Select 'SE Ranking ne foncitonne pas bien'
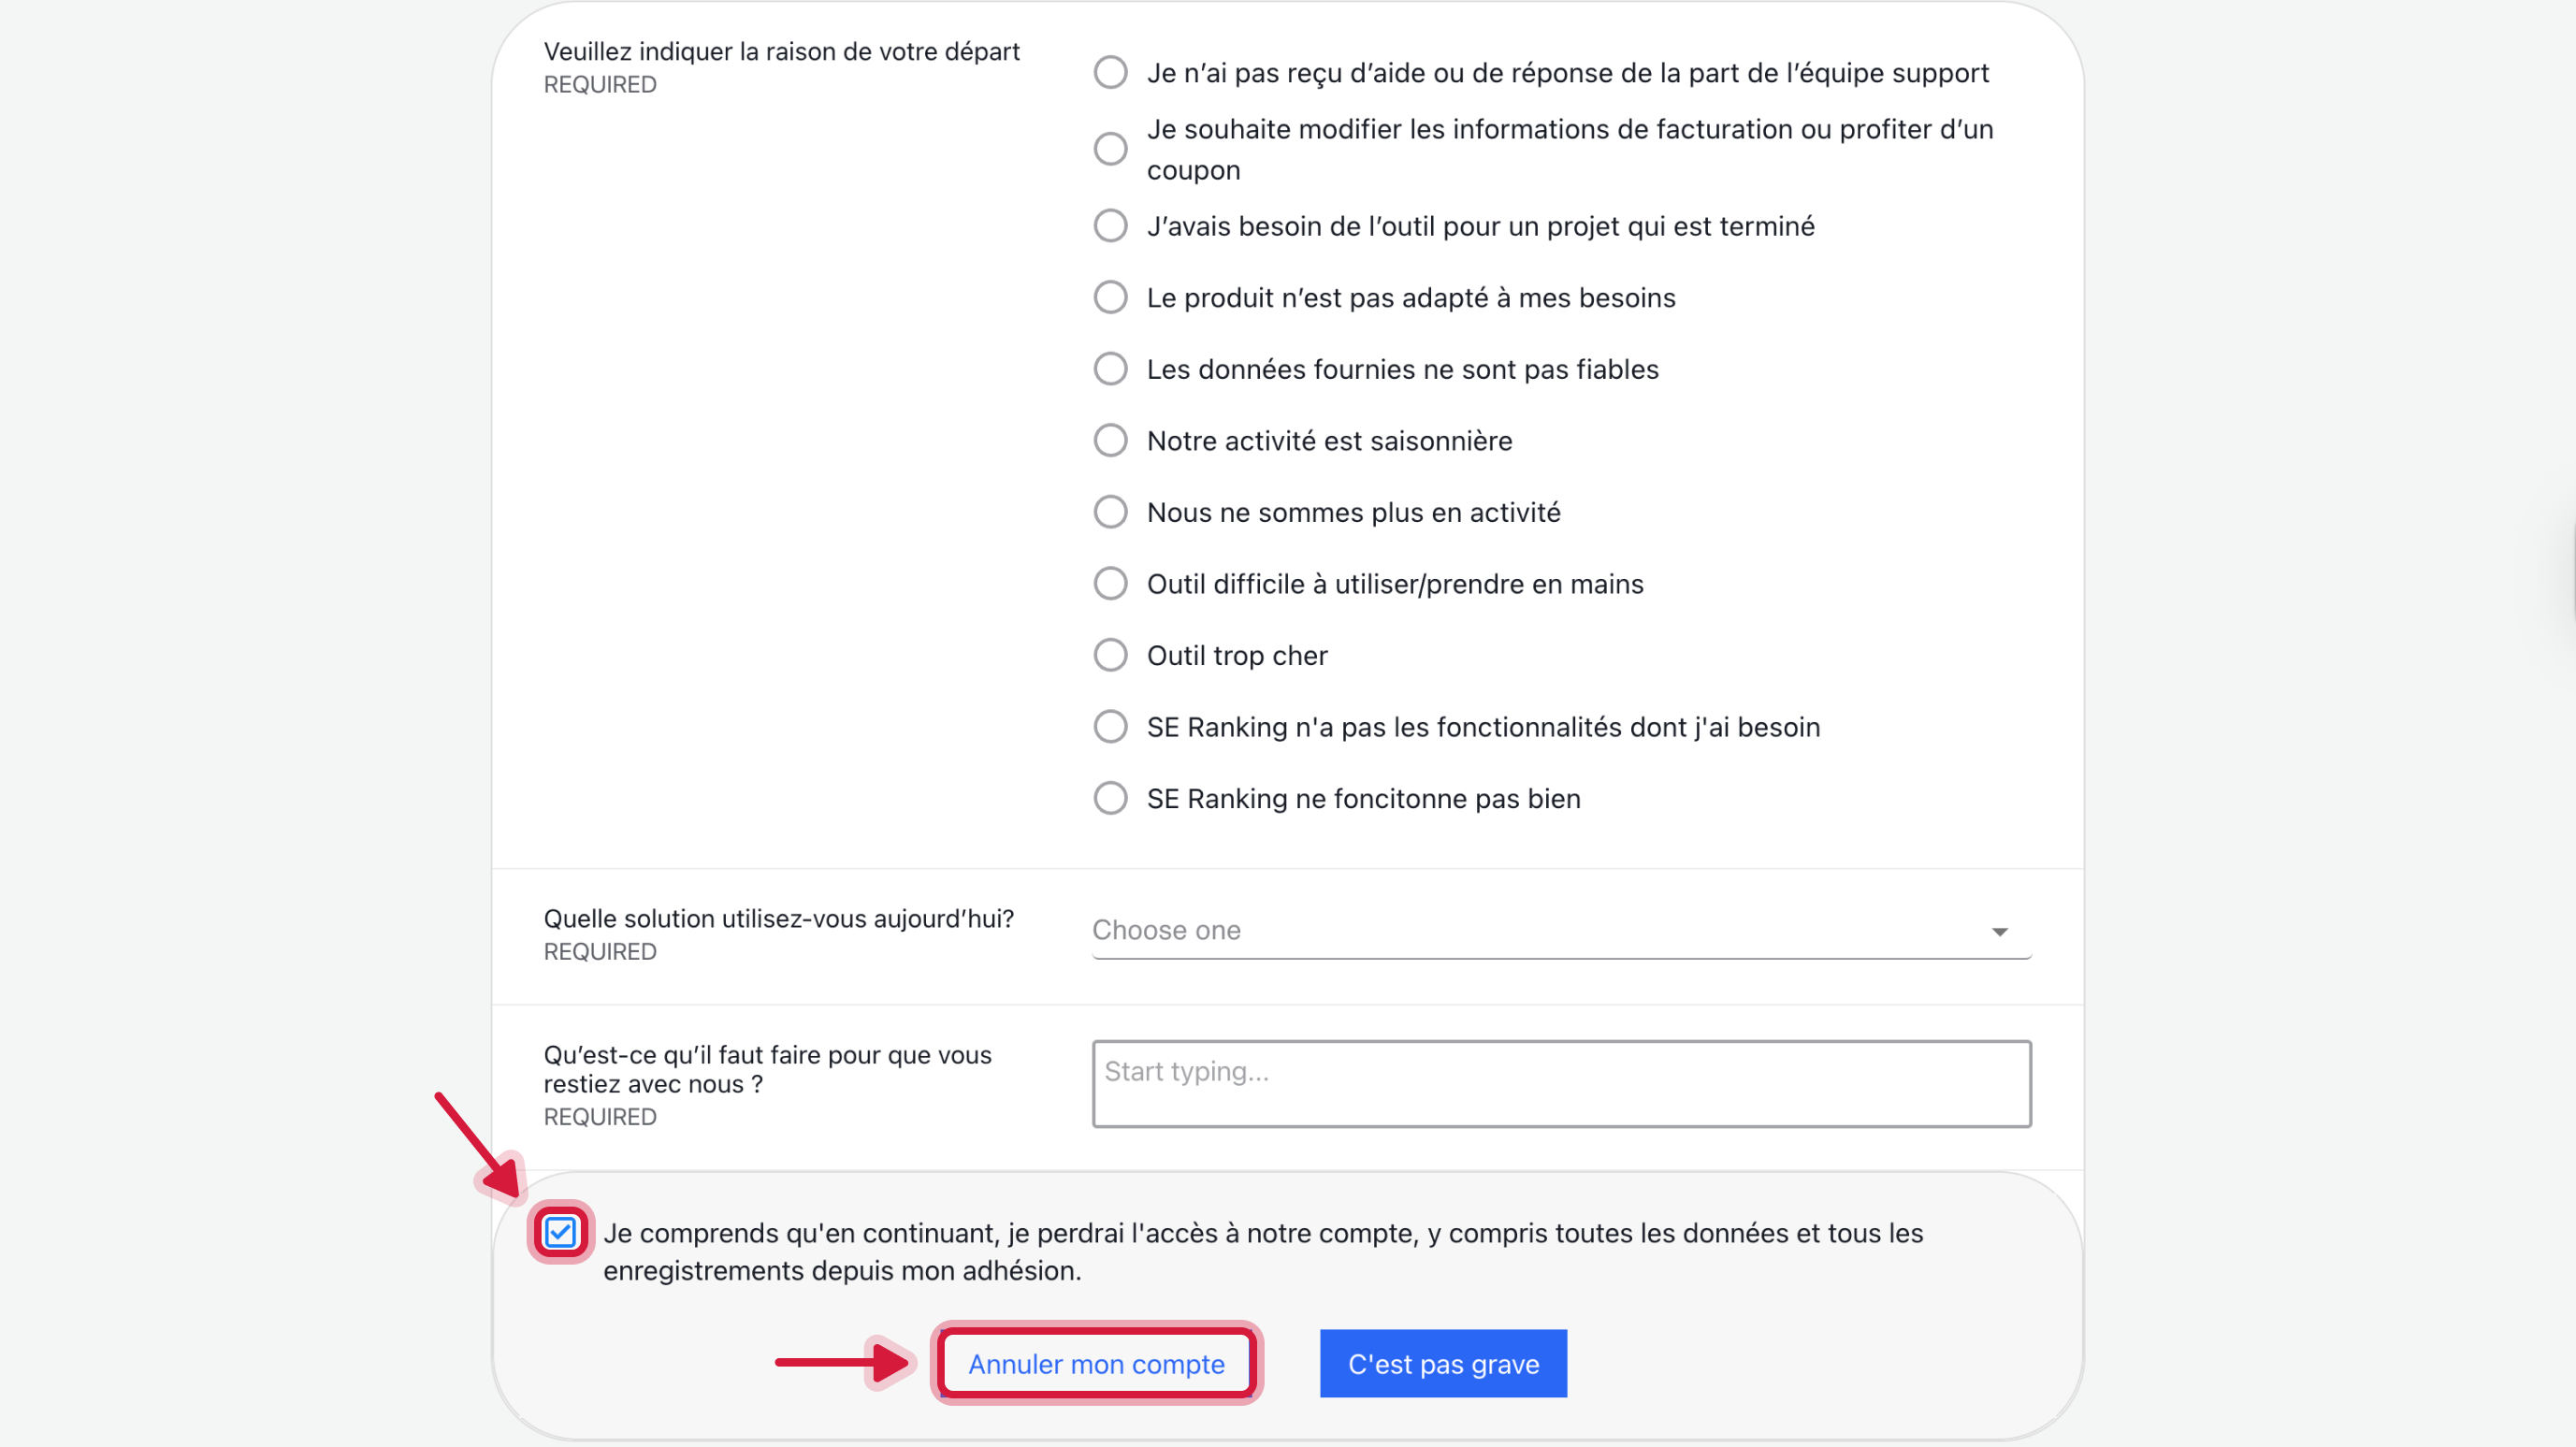 coord(1110,798)
